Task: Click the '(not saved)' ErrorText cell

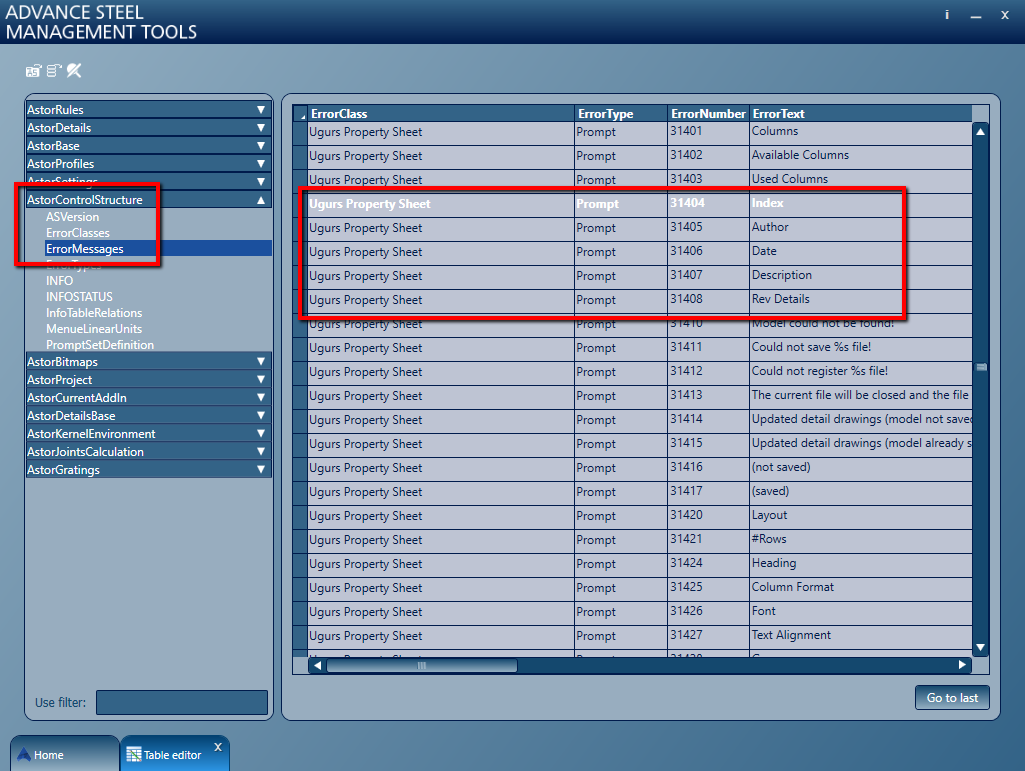Action: click(x=861, y=468)
